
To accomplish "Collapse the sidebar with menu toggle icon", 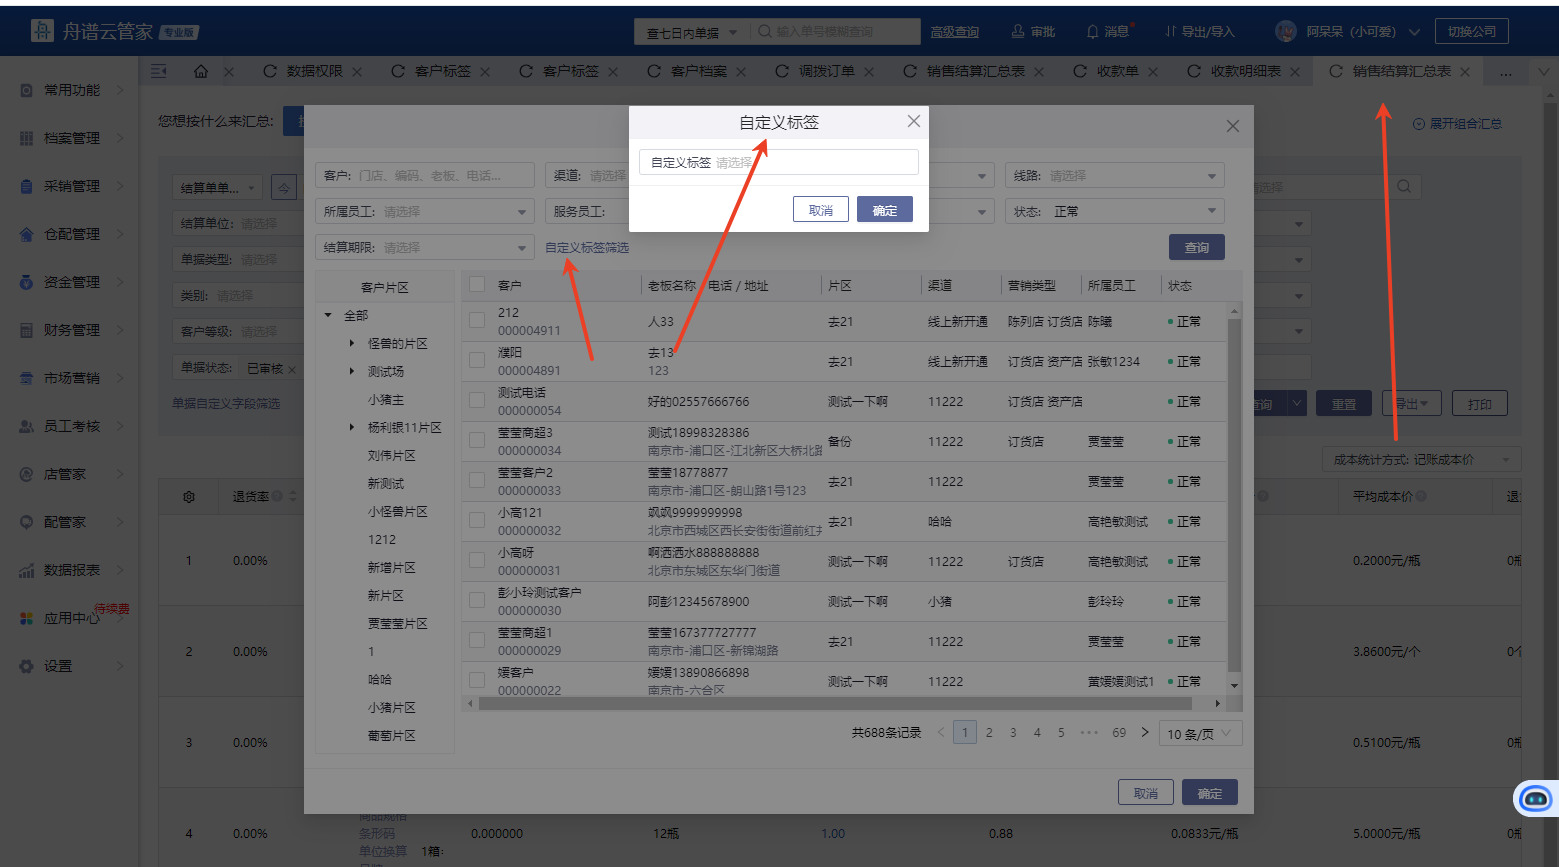I will click(x=159, y=71).
